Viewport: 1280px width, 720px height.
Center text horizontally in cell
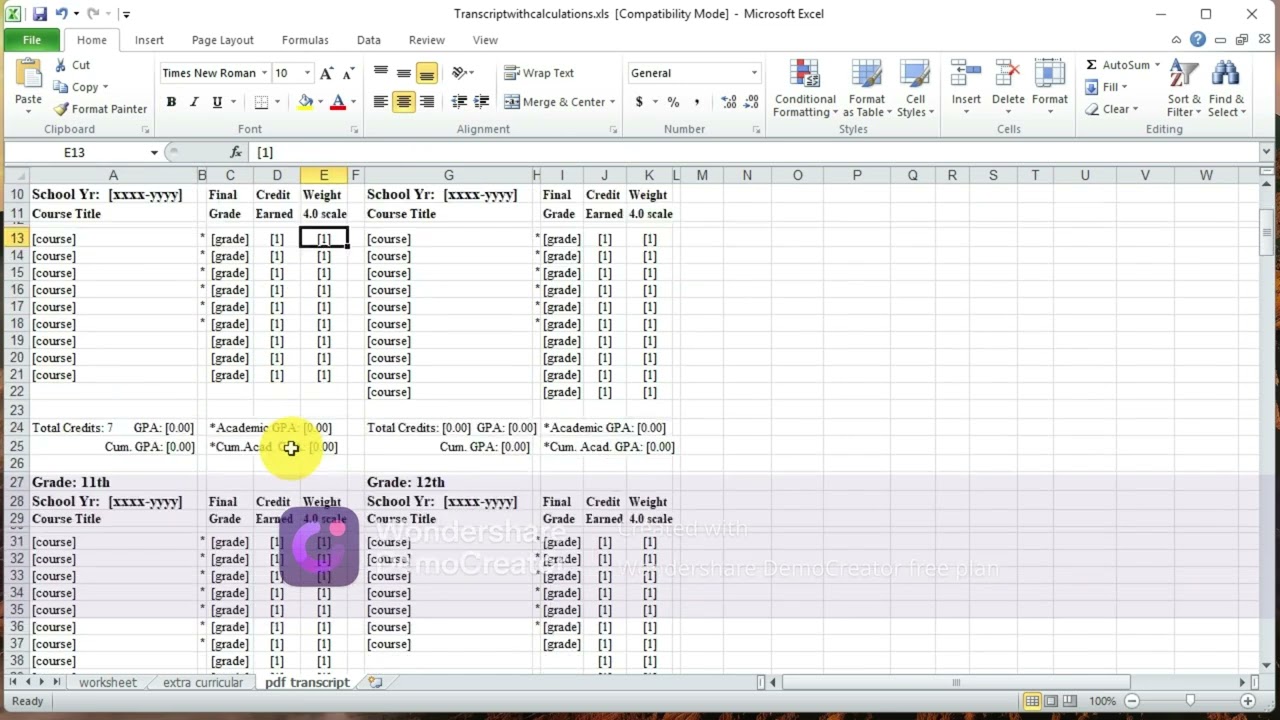point(403,102)
